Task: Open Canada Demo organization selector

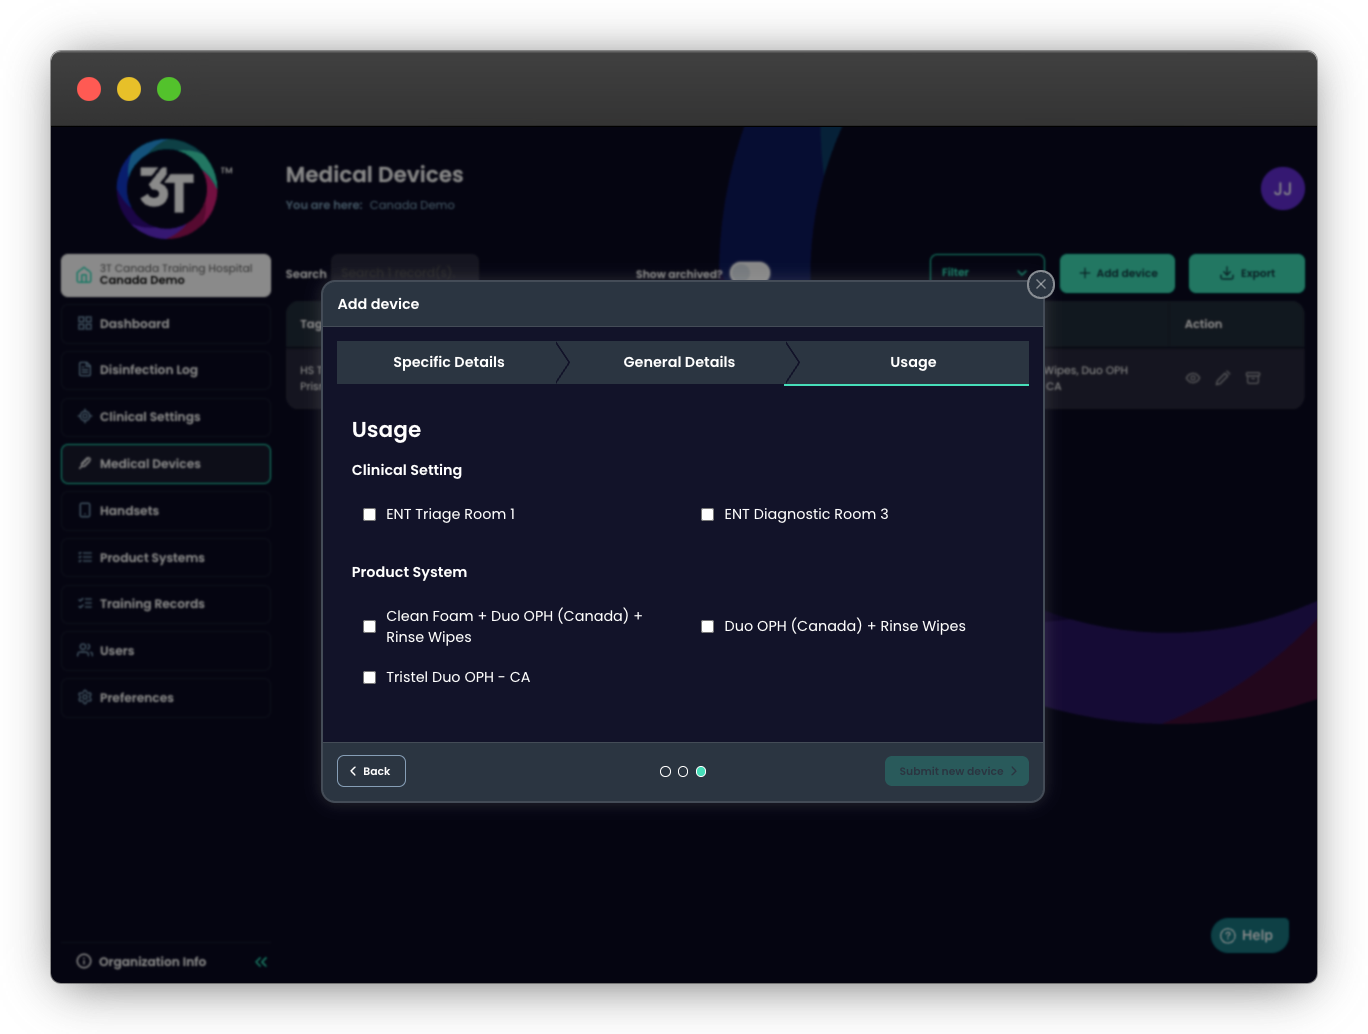Action: (x=166, y=275)
